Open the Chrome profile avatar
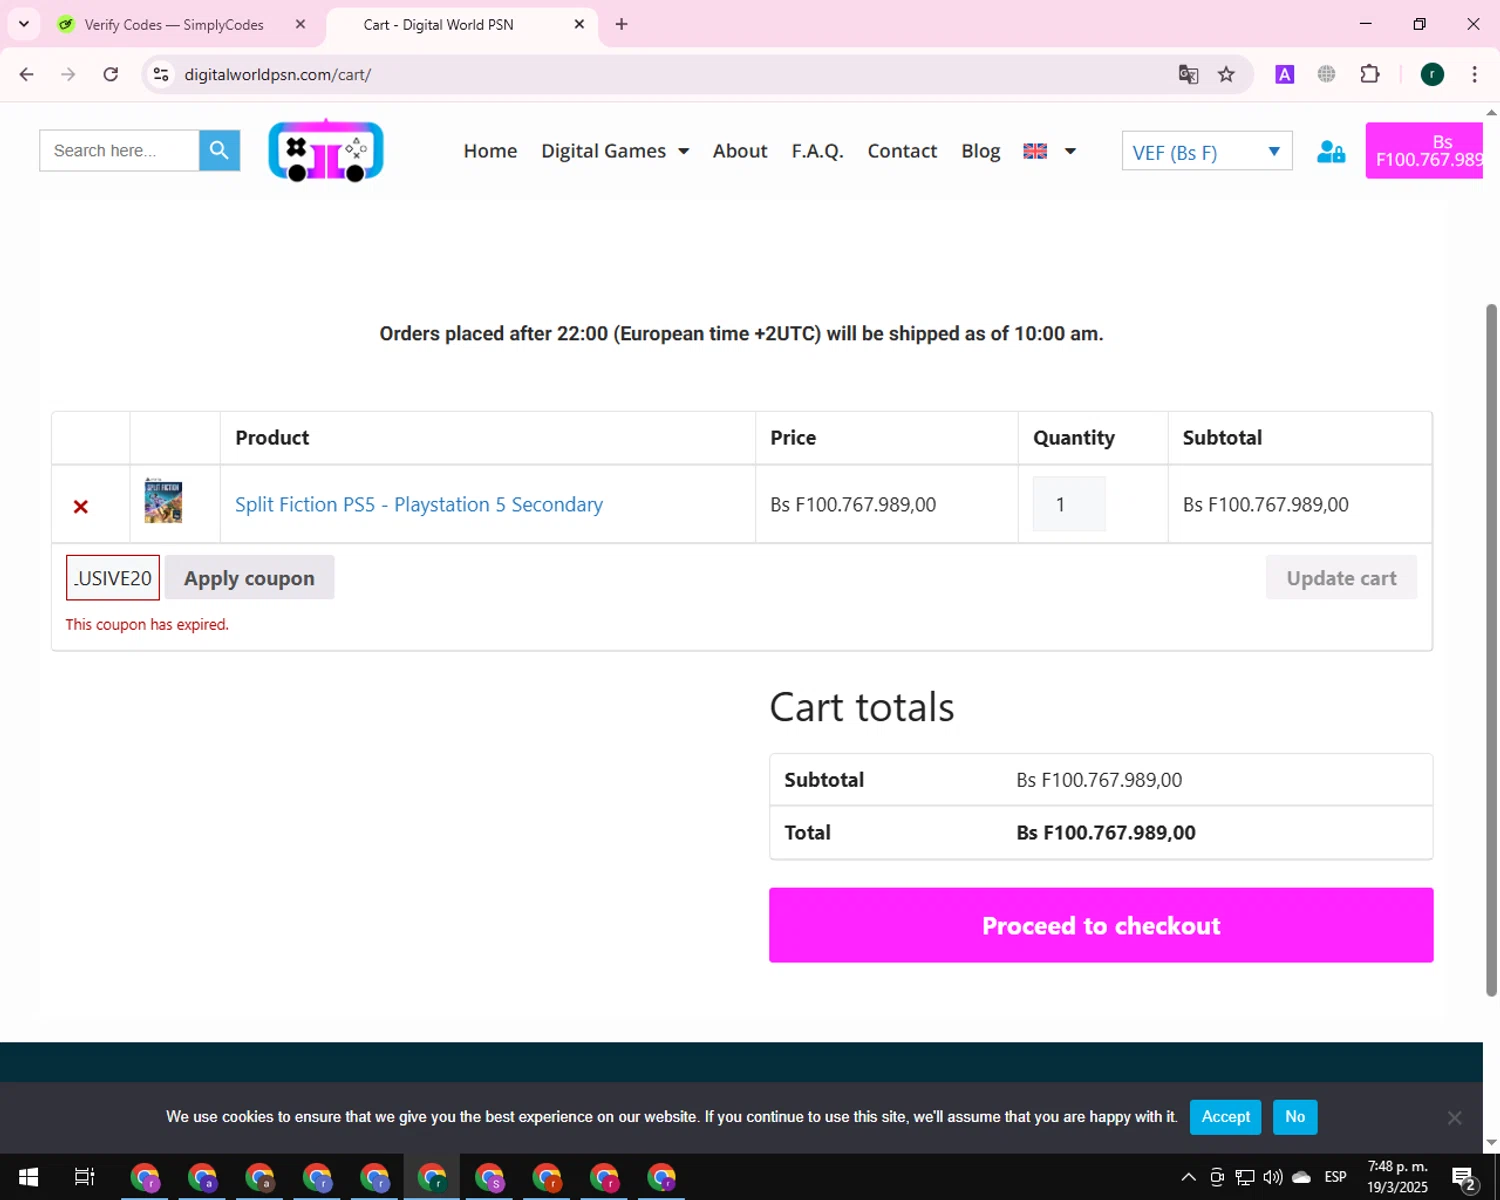This screenshot has width=1500, height=1200. click(x=1432, y=74)
